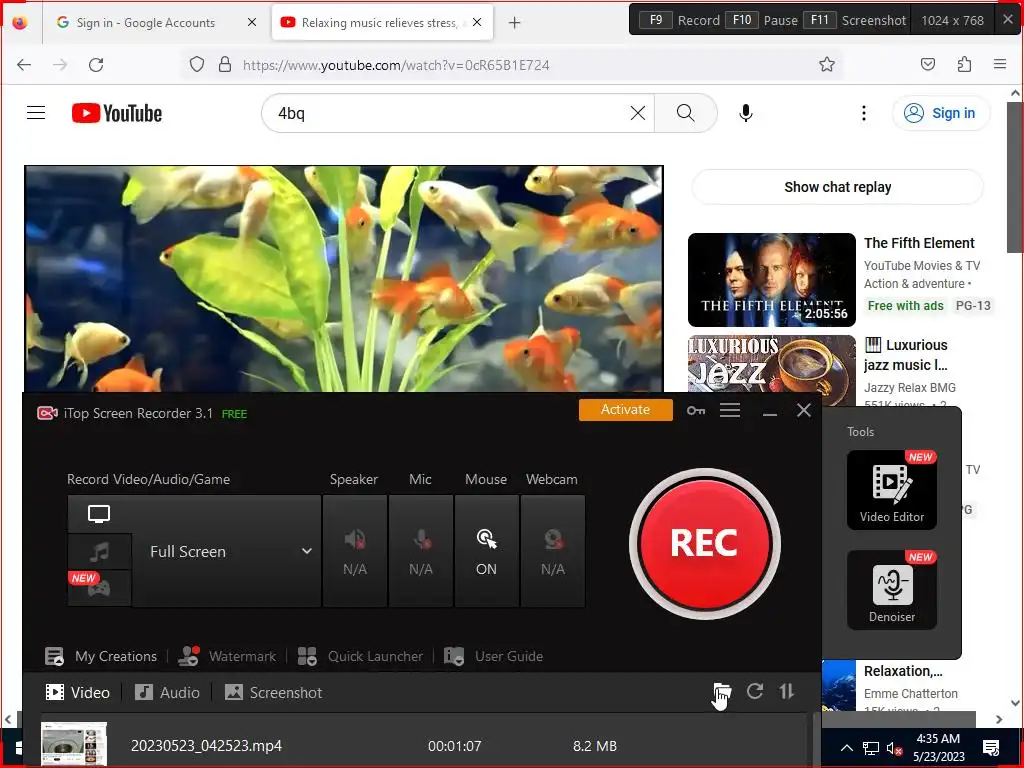1024x768 pixels.
Task: Select game recording mode gamepad icon
Action: pos(99,588)
